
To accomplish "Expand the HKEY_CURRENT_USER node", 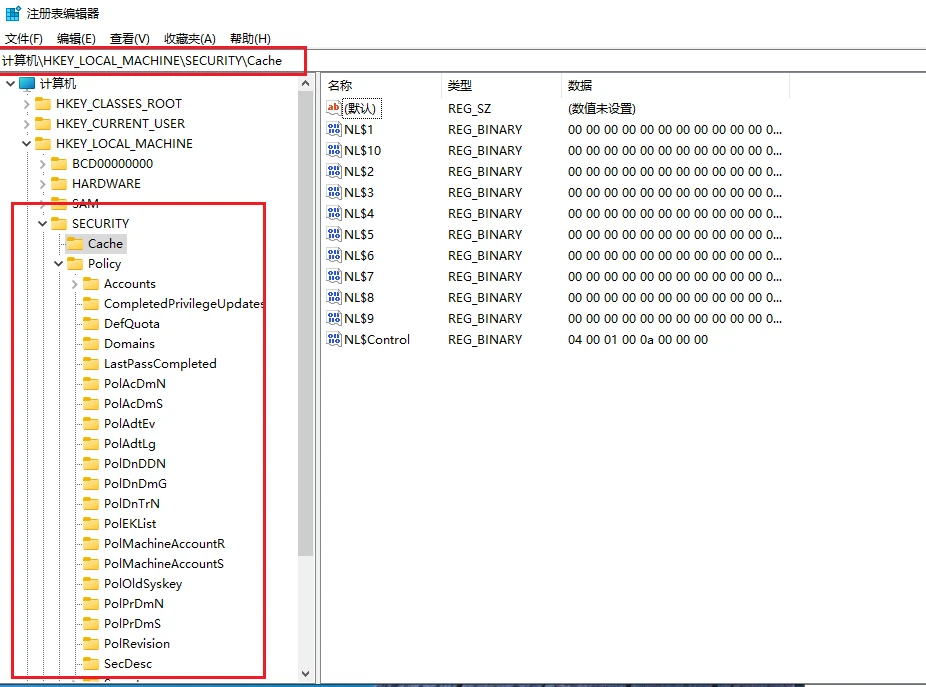I will [27, 124].
